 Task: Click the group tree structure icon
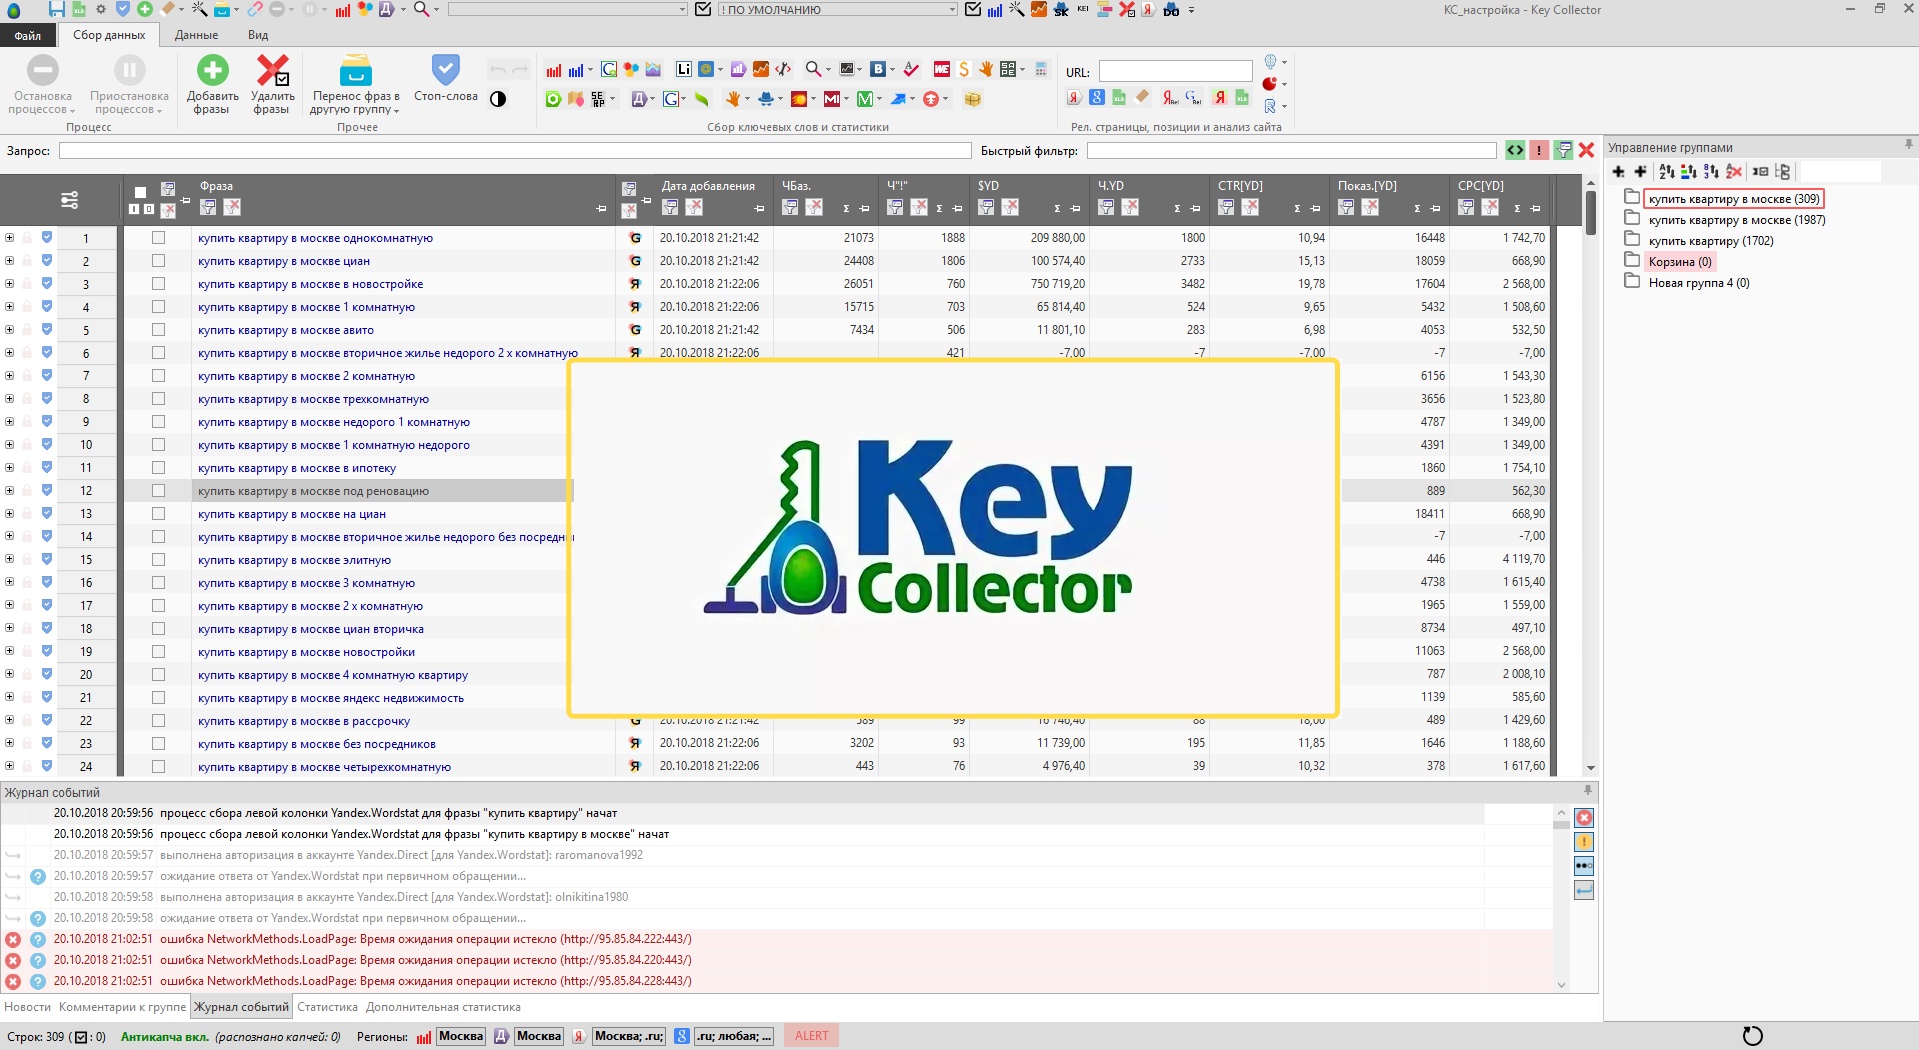tap(1783, 172)
